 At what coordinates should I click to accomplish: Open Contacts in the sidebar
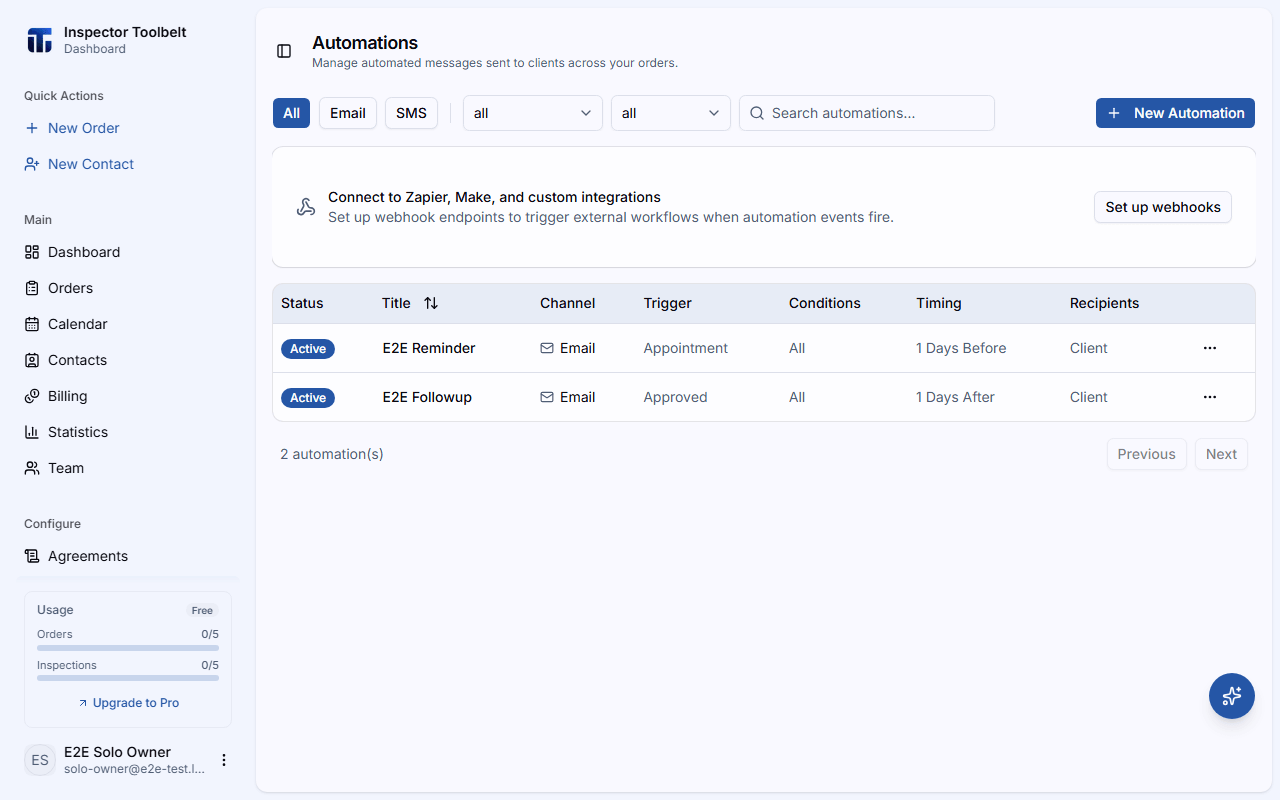pos(128,360)
